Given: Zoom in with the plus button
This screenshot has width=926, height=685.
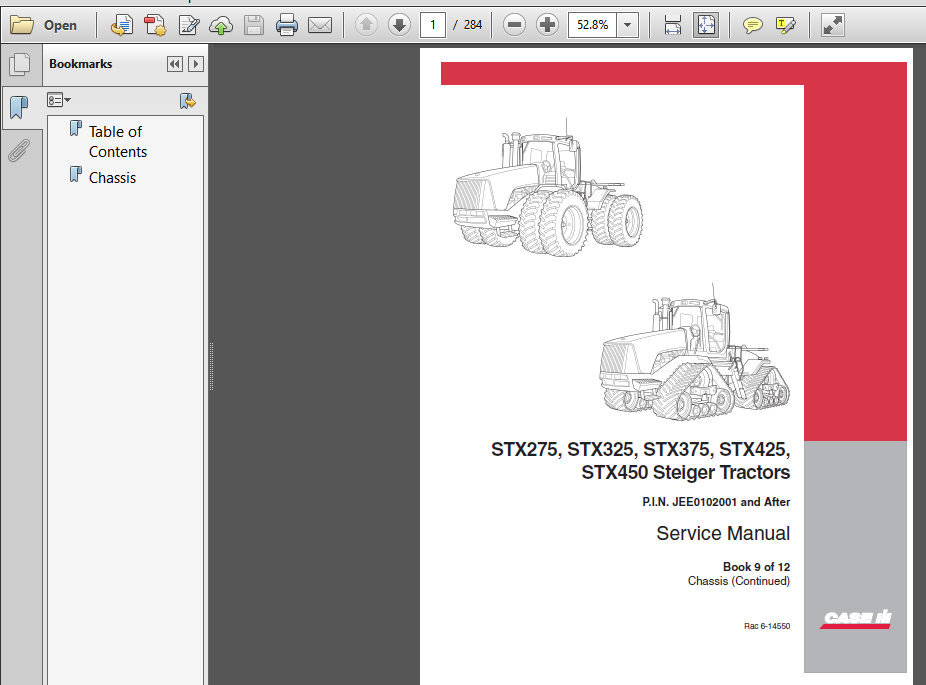Looking at the screenshot, I should 547,25.
